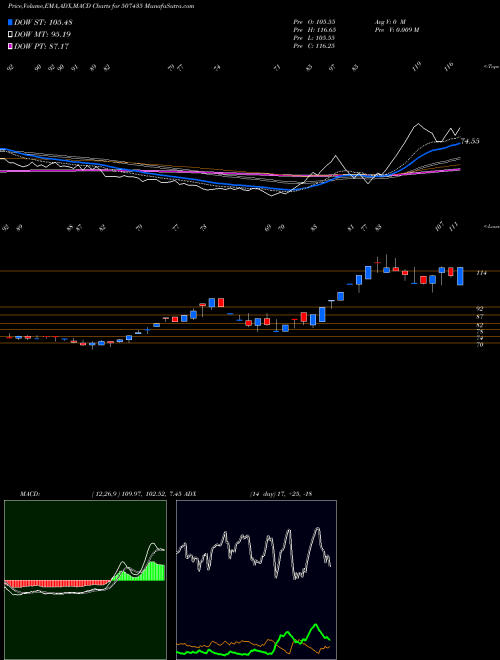Click the blue DOW ST legend square
The height and width of the screenshot is (660, 500).
coord(10,22)
